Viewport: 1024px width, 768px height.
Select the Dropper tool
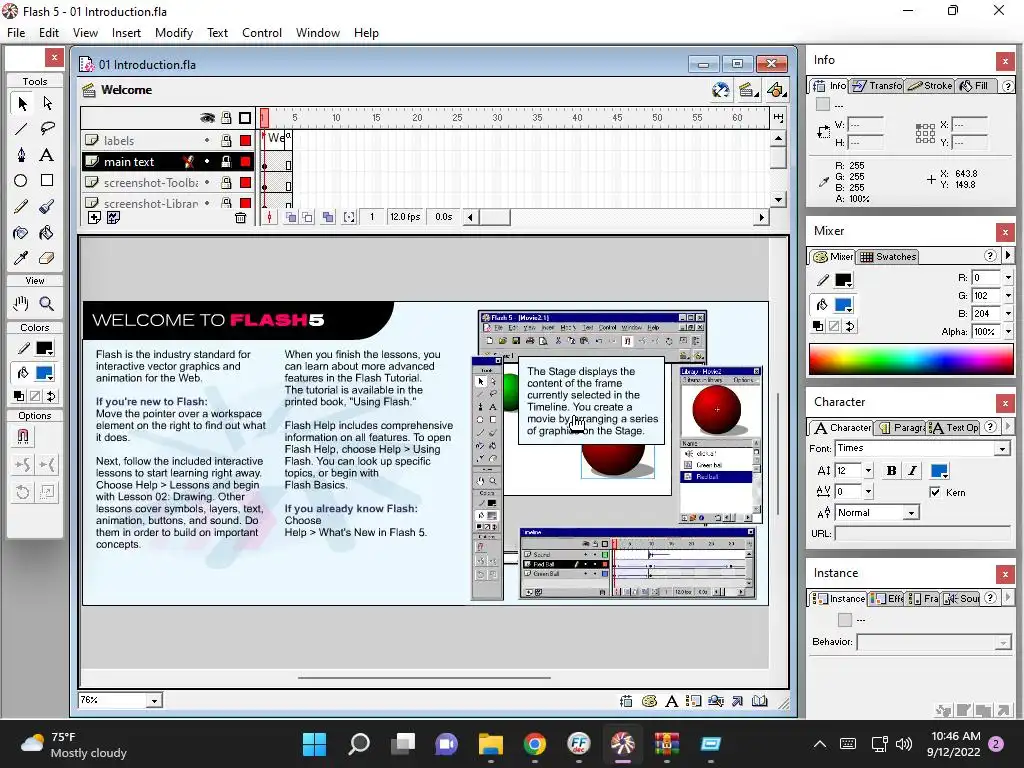[22, 259]
